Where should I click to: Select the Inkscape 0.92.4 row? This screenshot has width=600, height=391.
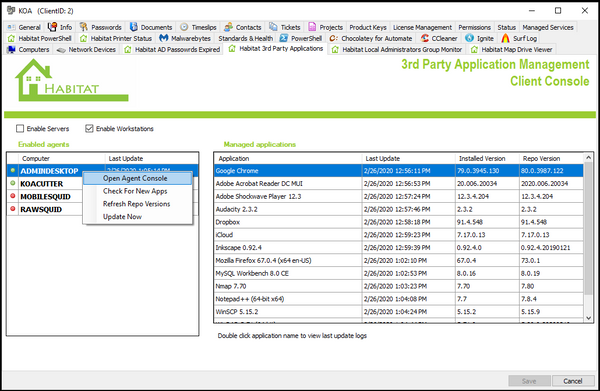coord(399,248)
